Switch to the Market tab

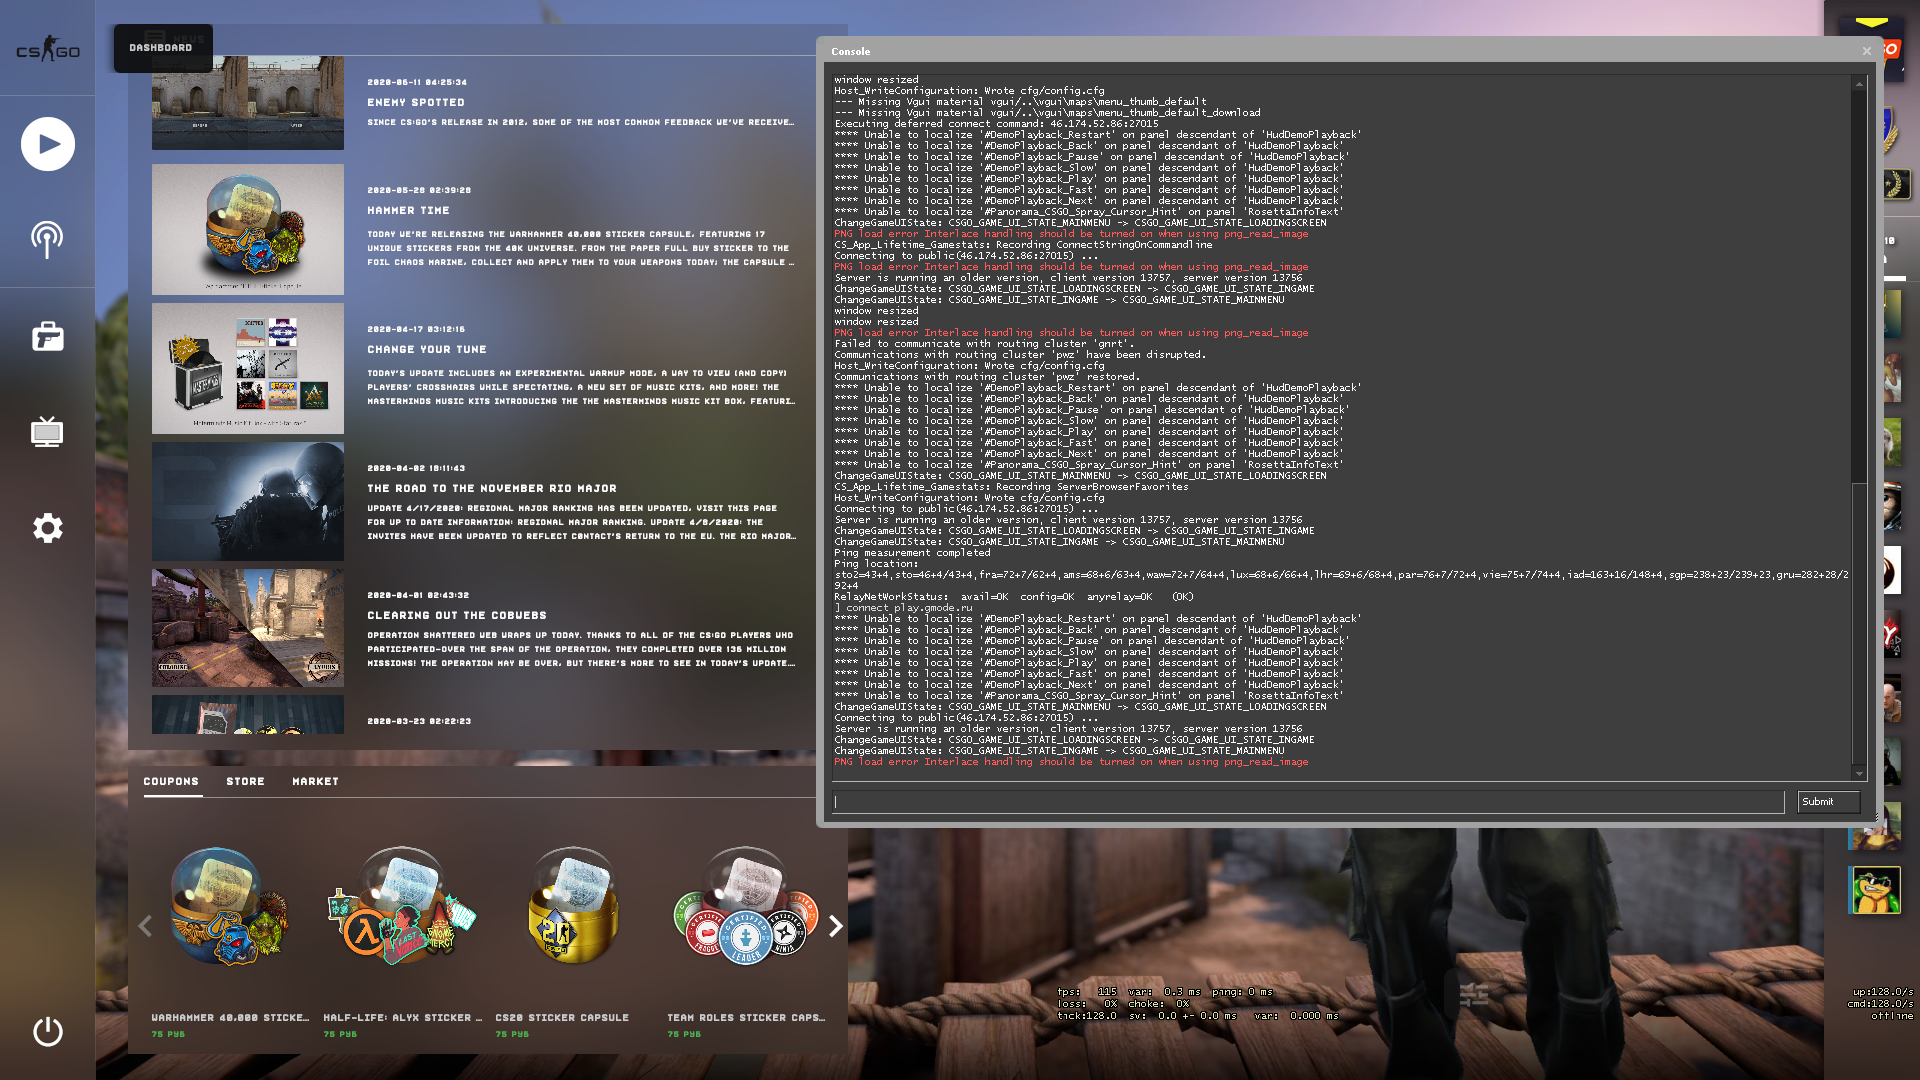coord(315,781)
